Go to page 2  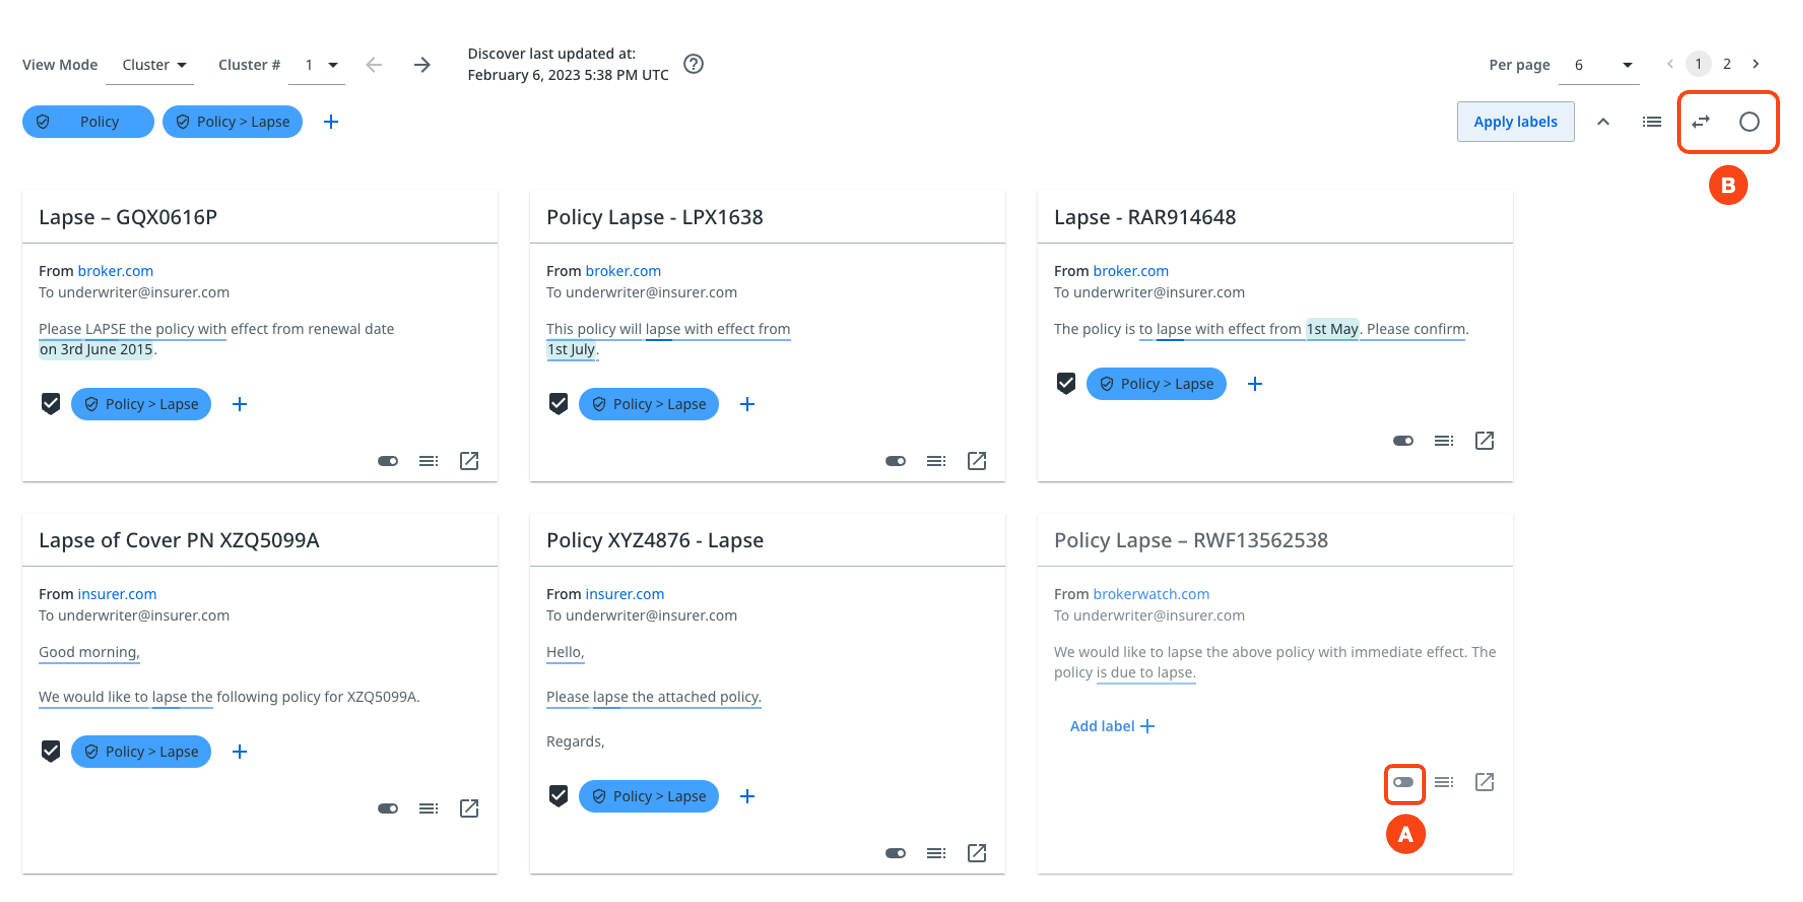1727,64
